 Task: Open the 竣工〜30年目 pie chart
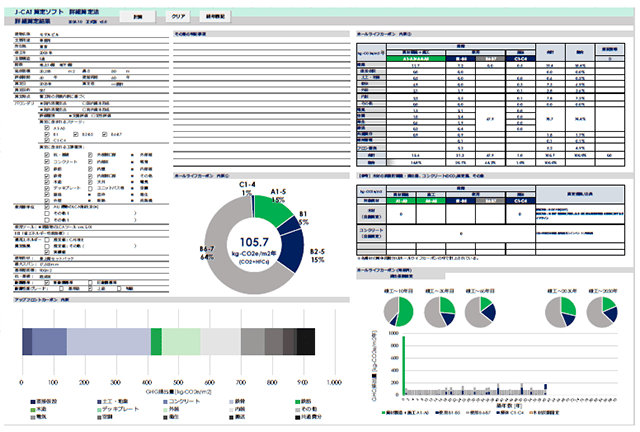440,312
